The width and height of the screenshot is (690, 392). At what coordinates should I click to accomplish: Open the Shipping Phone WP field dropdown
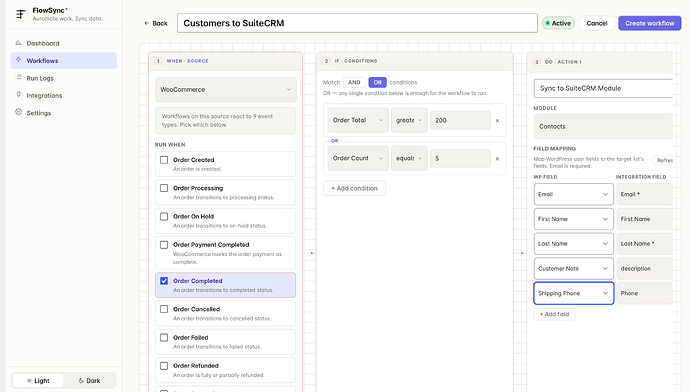tap(573, 293)
